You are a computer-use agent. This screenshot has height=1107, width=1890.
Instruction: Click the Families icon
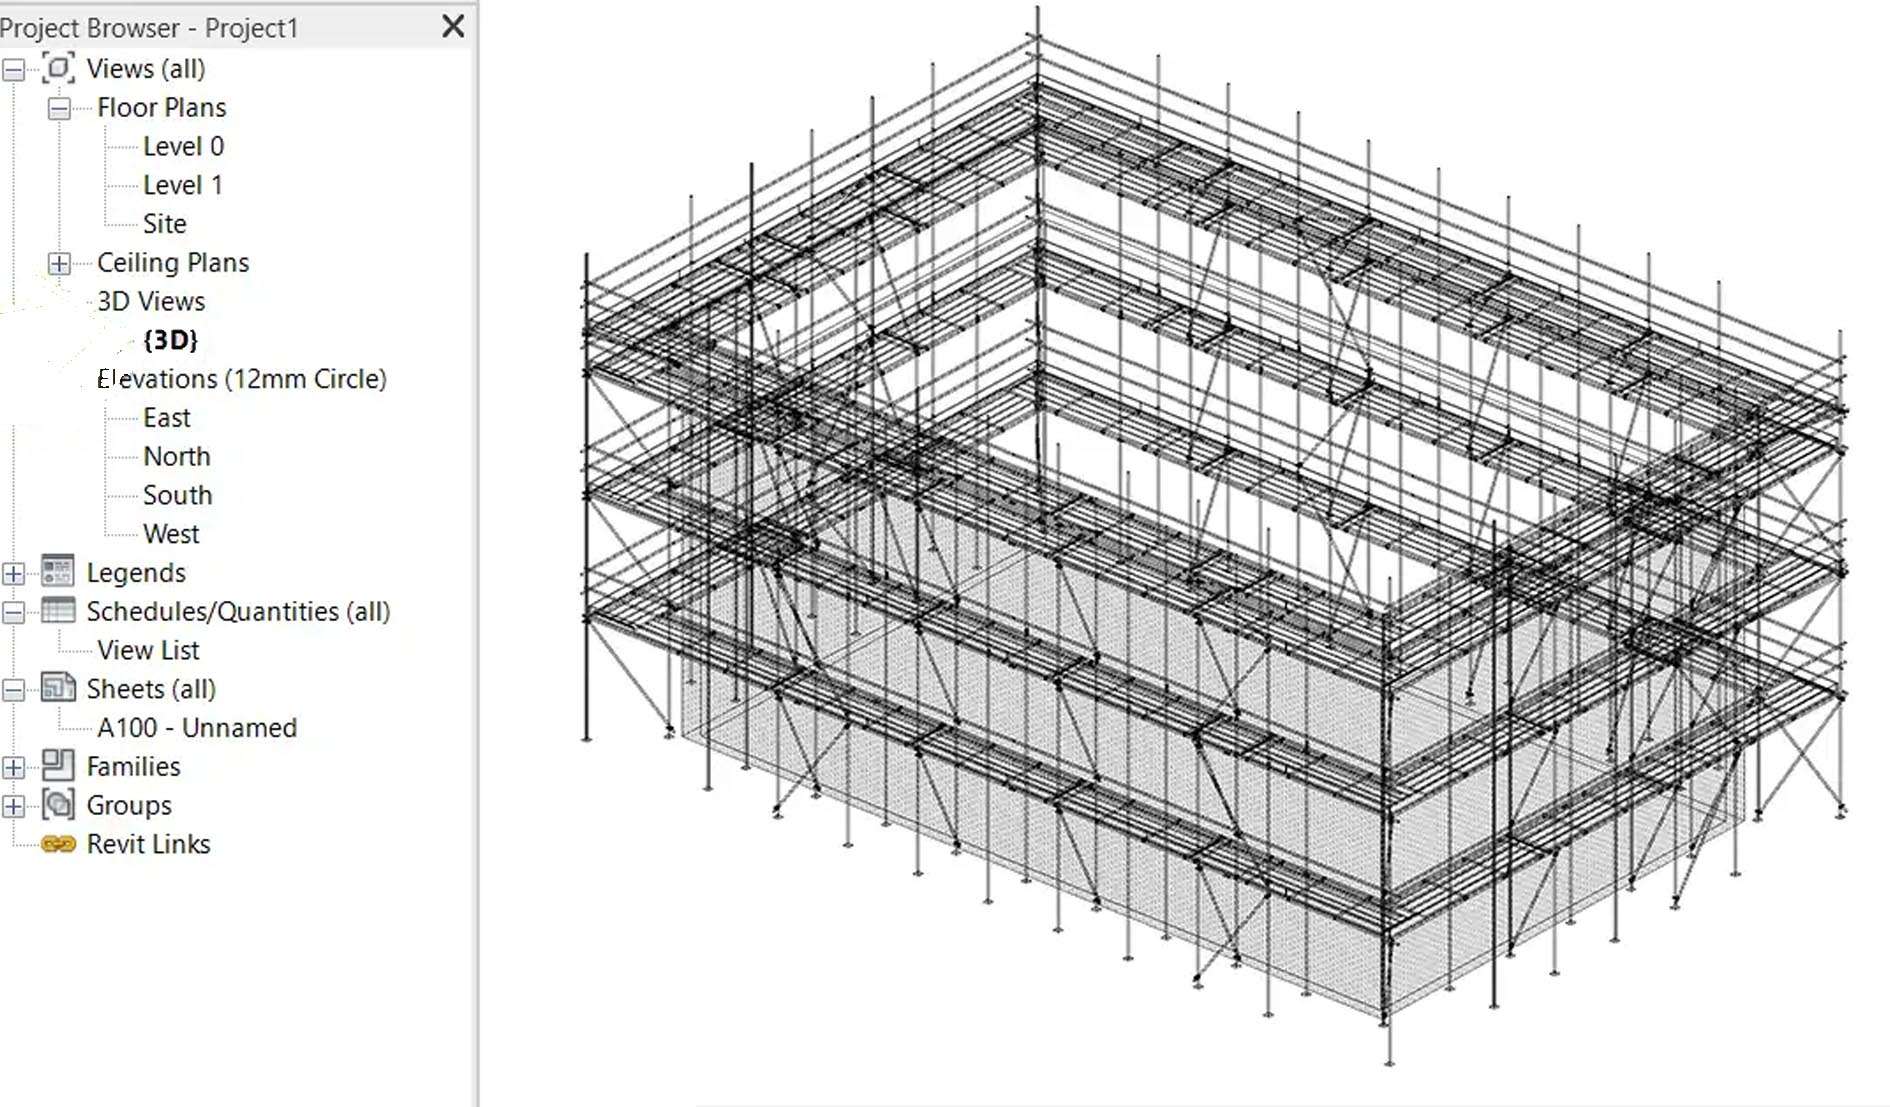[58, 766]
